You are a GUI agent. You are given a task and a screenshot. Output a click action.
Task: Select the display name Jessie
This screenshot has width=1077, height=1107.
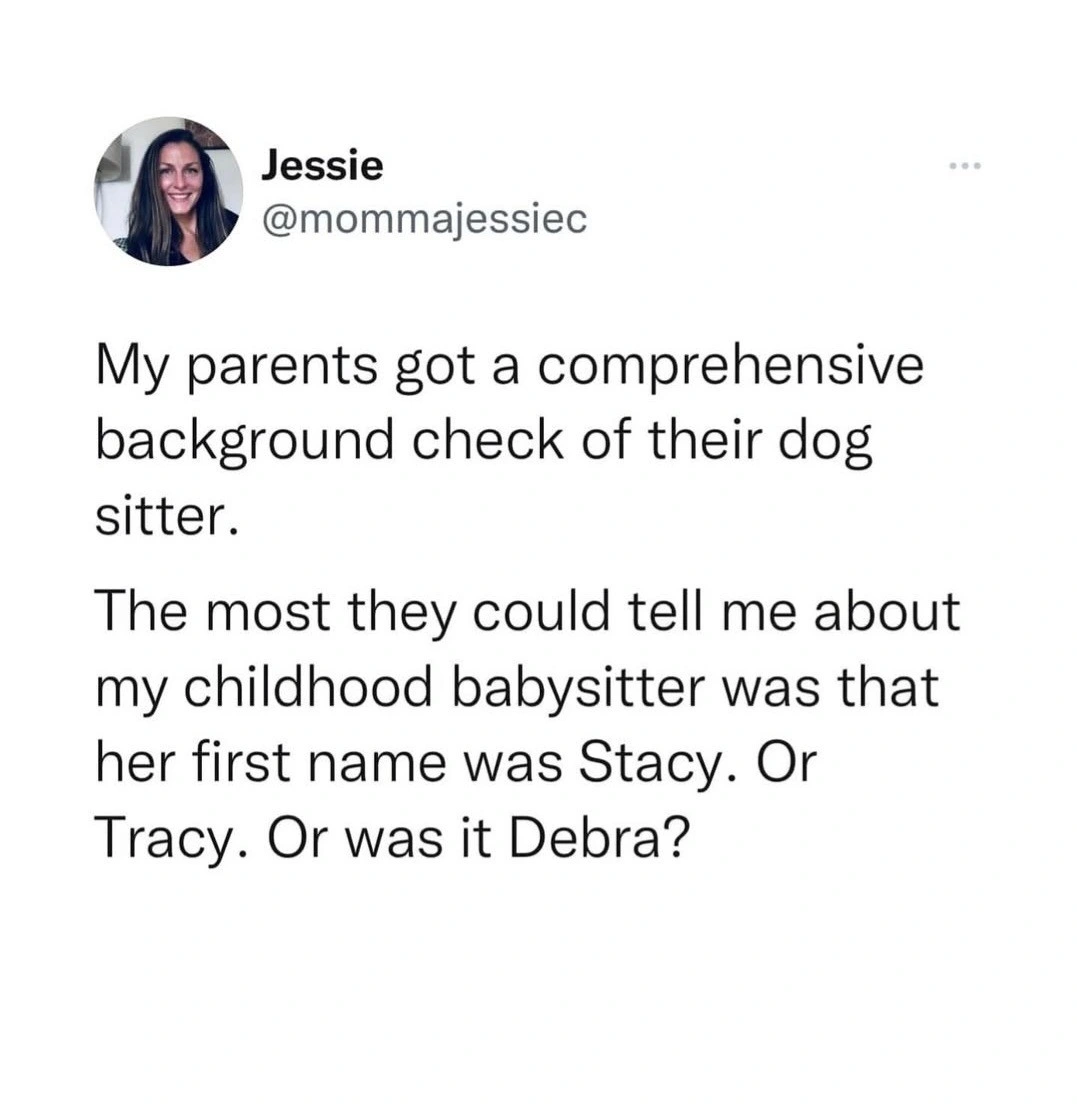coord(320,164)
